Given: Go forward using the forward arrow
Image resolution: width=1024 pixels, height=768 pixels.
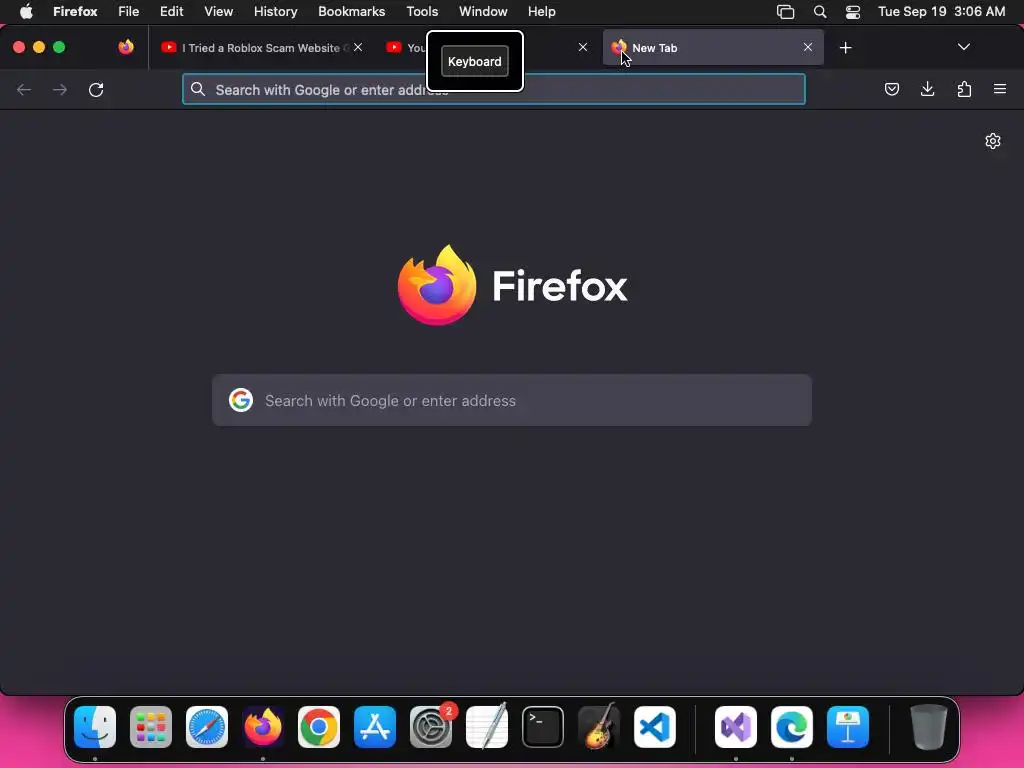Looking at the screenshot, I should click(60, 89).
